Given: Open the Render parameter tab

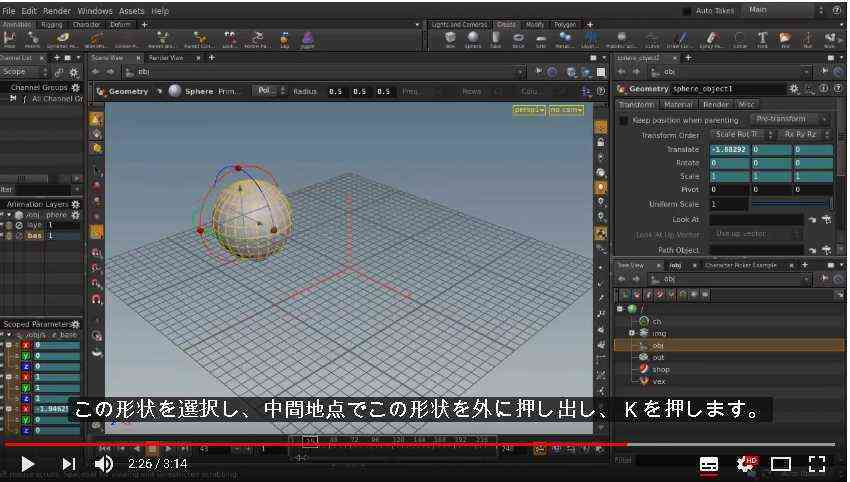Looking at the screenshot, I should (716, 104).
